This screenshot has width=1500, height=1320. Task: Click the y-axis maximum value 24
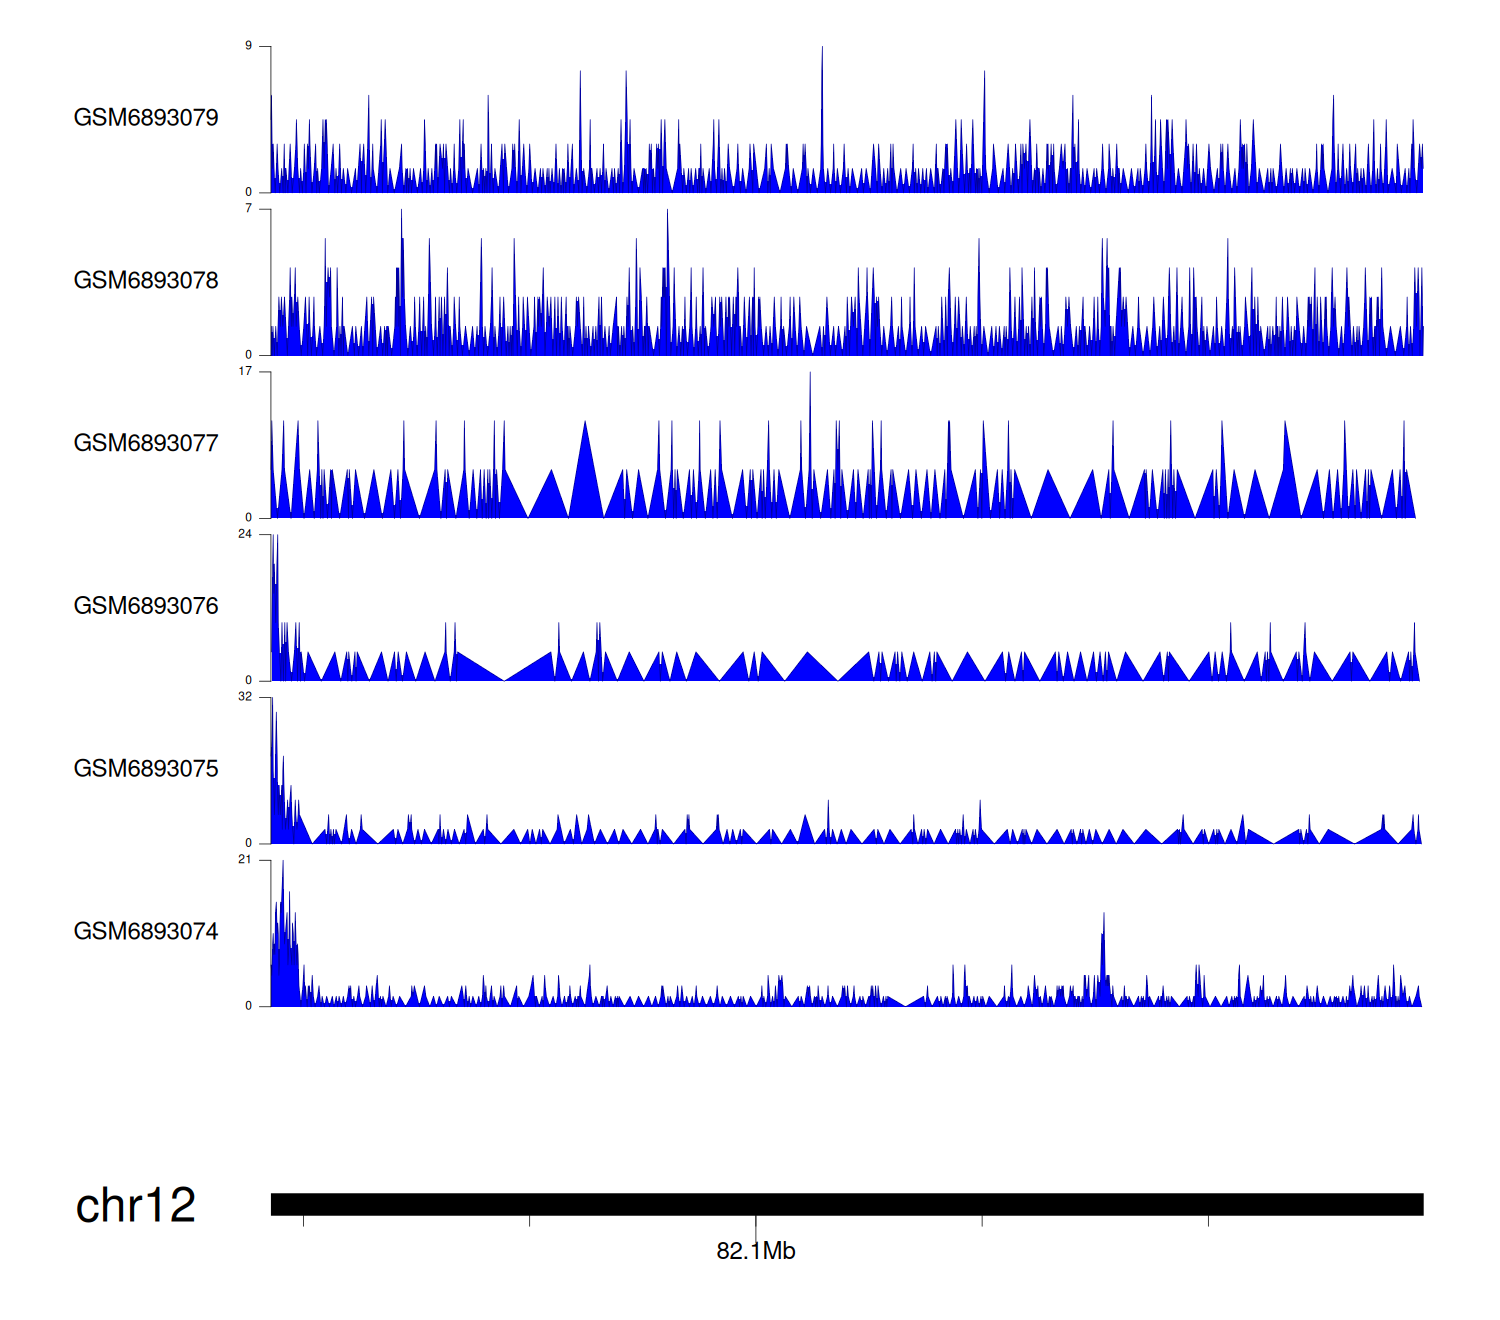(x=245, y=534)
